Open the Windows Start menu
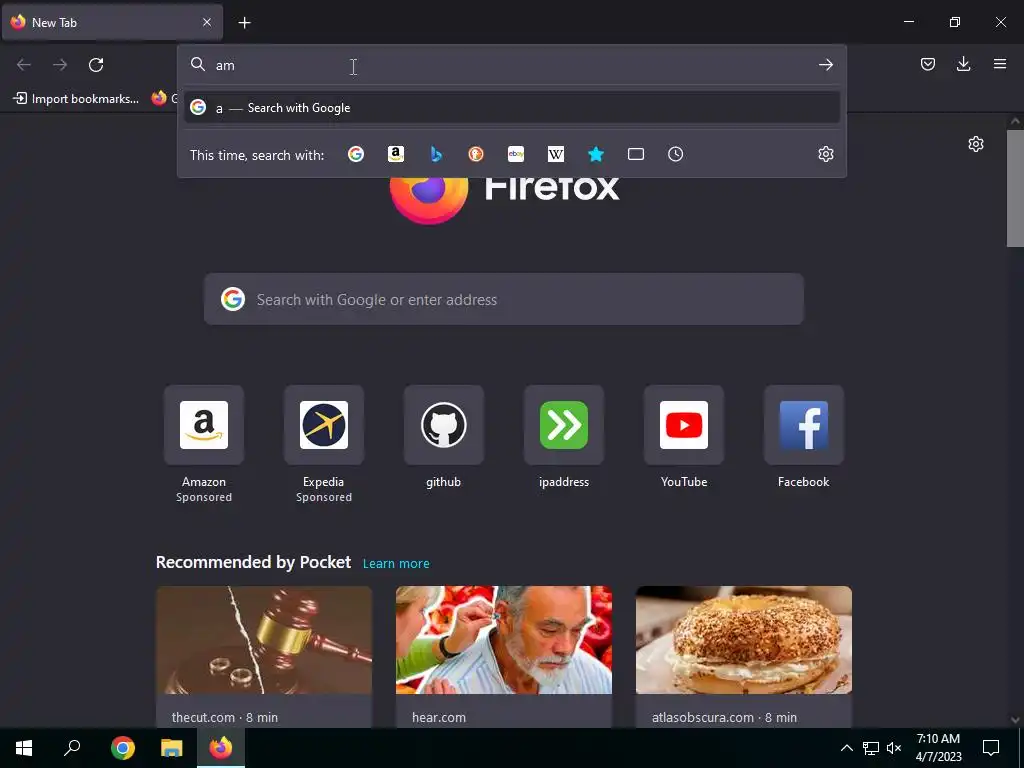The height and width of the screenshot is (768, 1024). (24, 748)
